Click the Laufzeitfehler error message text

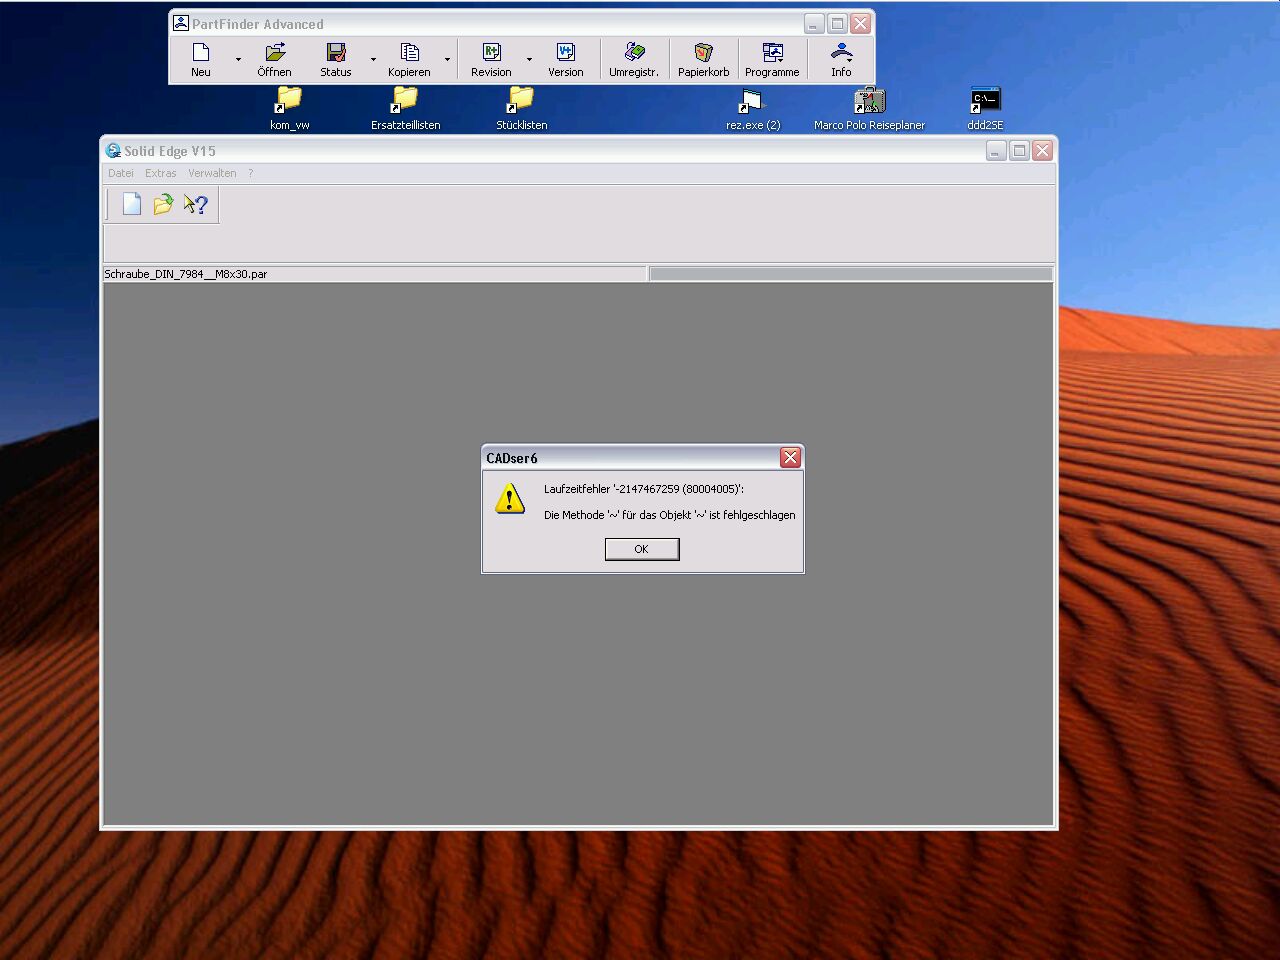pos(644,489)
